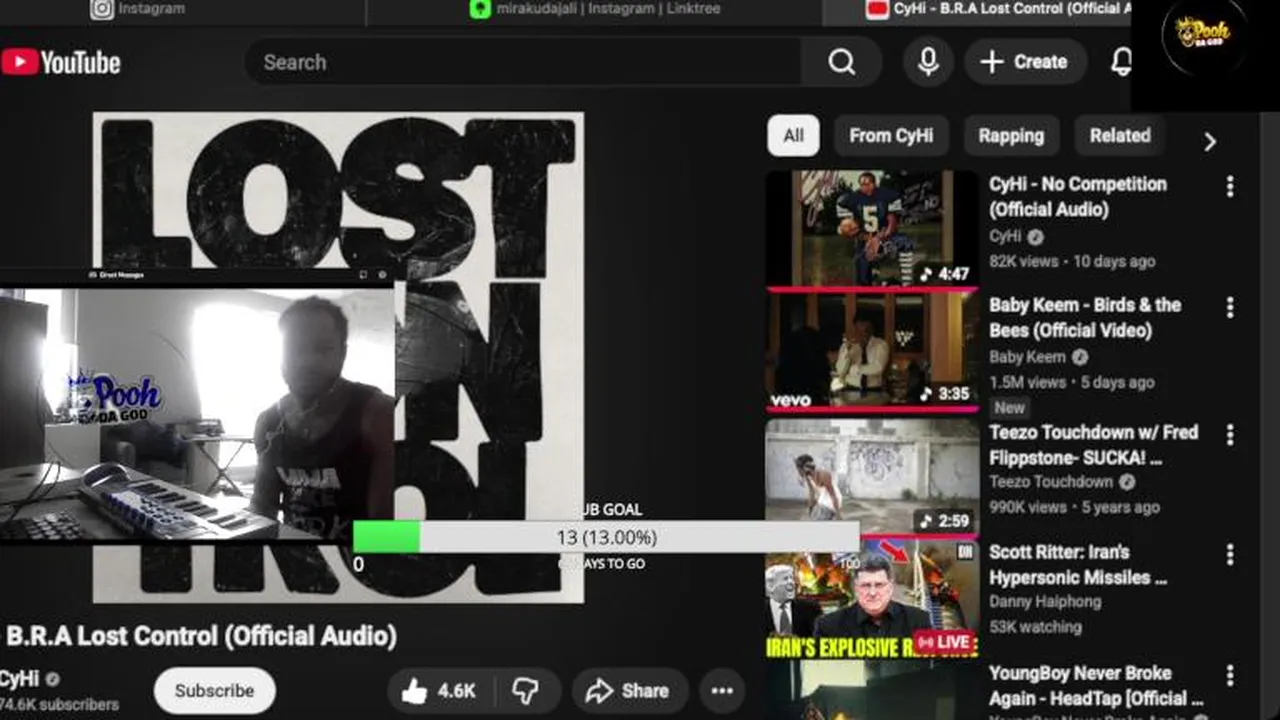Open the YouTube home logo
Viewport: 1280px width, 720px height.
(x=61, y=62)
